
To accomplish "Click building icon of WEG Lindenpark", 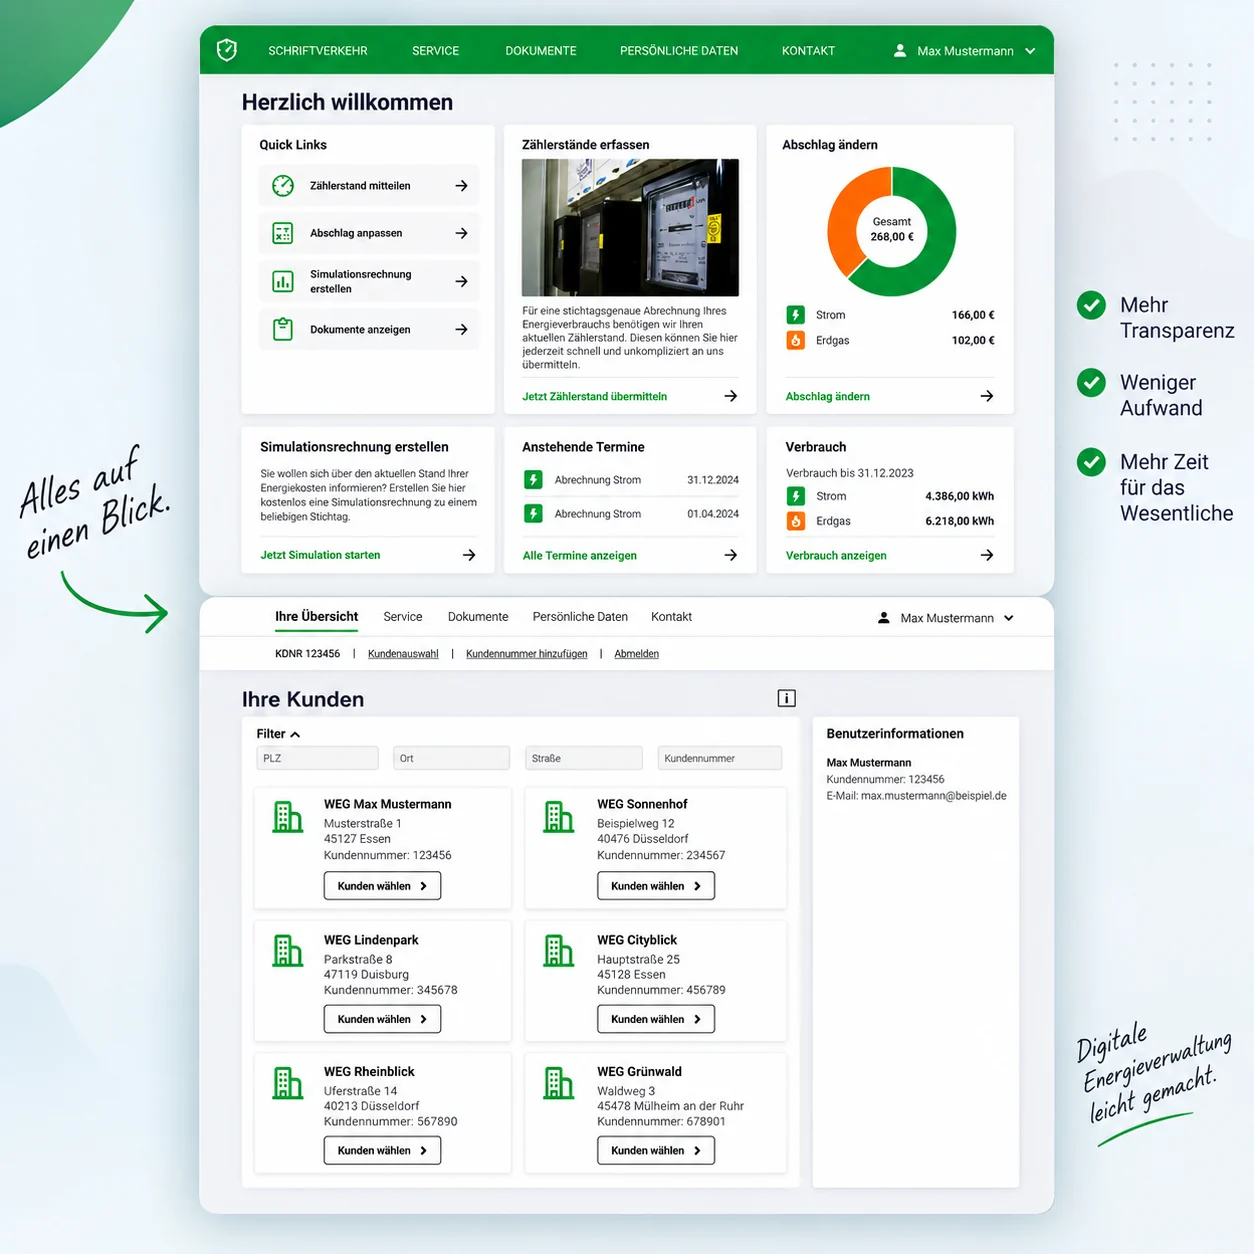I will click(288, 951).
